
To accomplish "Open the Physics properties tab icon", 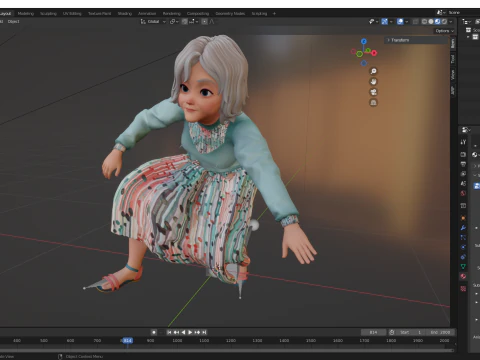I will (x=463, y=247).
